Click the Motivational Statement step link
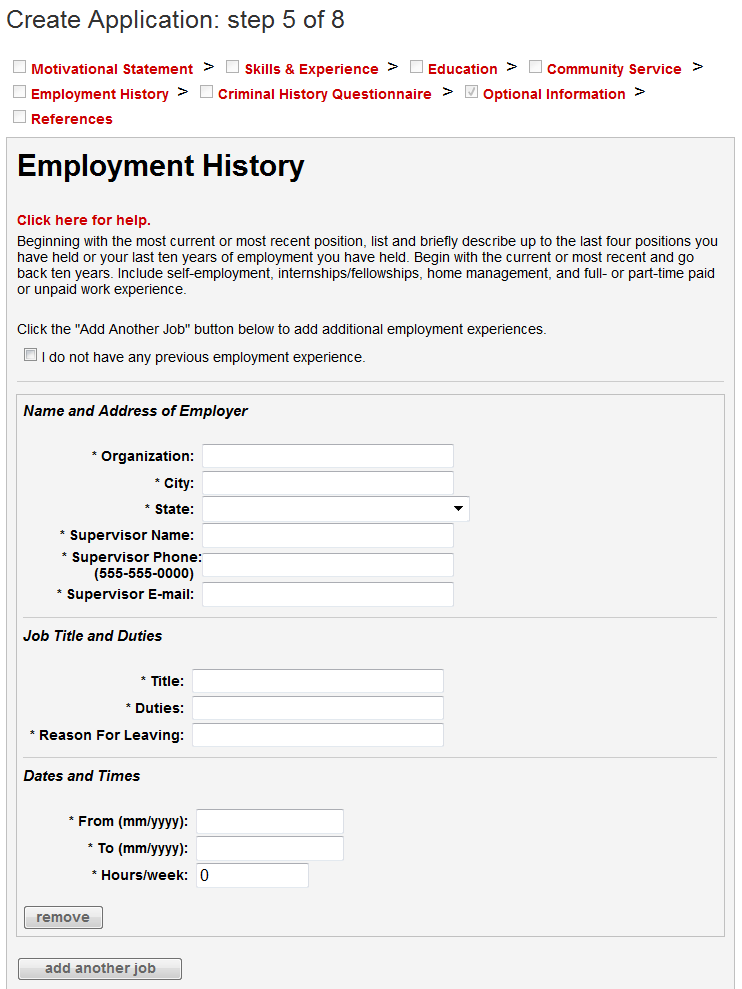Screen dimensions: 742x989 (x=112, y=69)
